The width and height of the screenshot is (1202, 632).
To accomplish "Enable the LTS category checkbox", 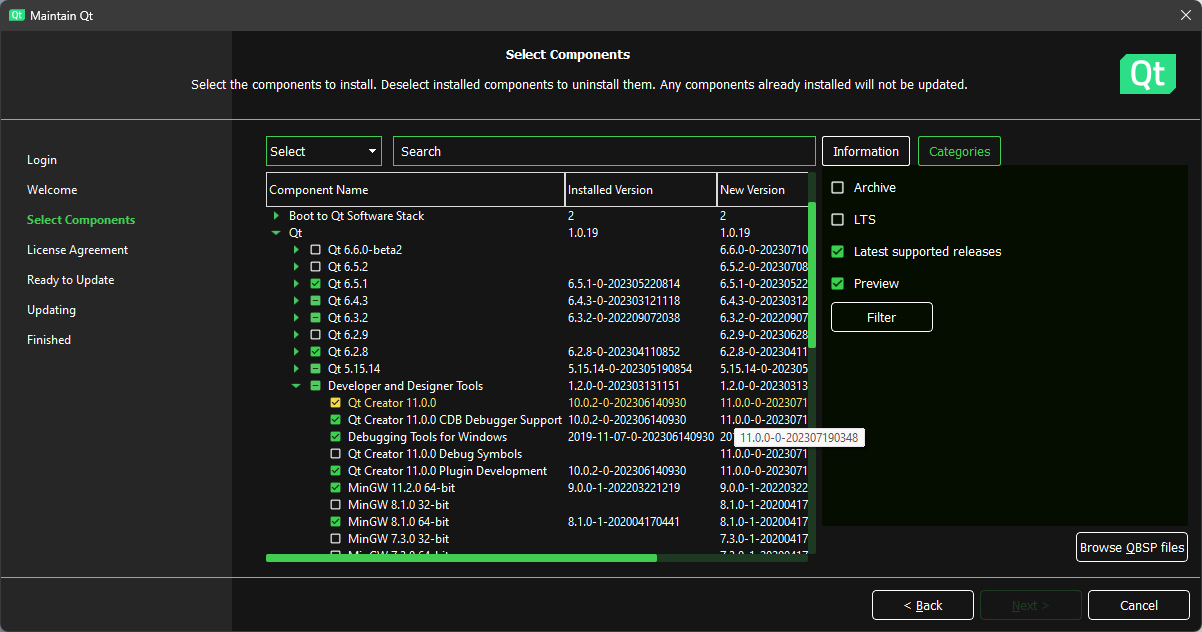I will pos(838,220).
